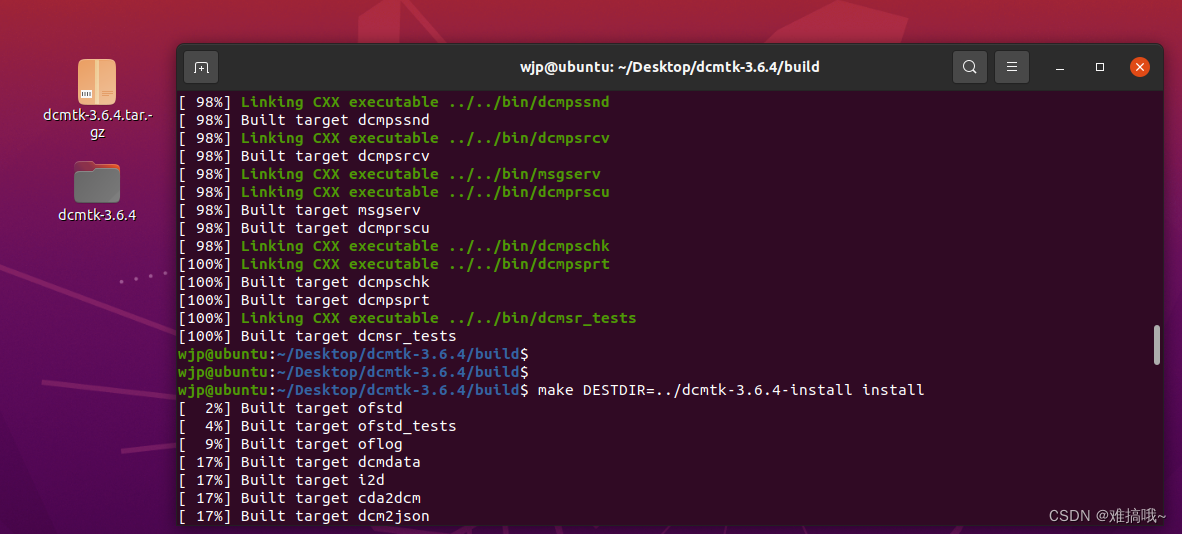
Task: Click the line 'Built target dcmpssnd'
Action: [x=304, y=120]
